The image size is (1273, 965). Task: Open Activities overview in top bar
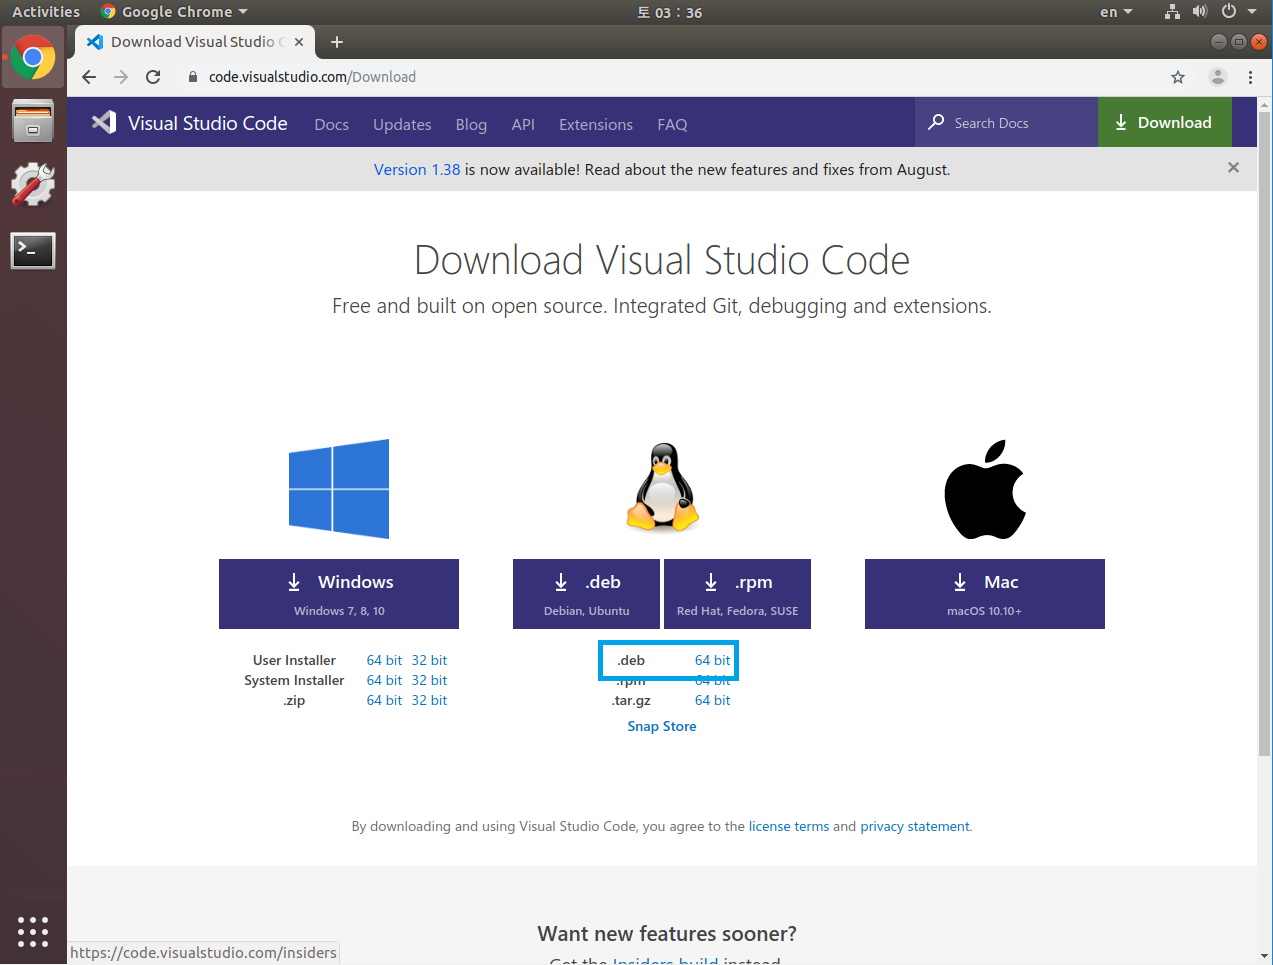pyautogui.click(x=46, y=12)
